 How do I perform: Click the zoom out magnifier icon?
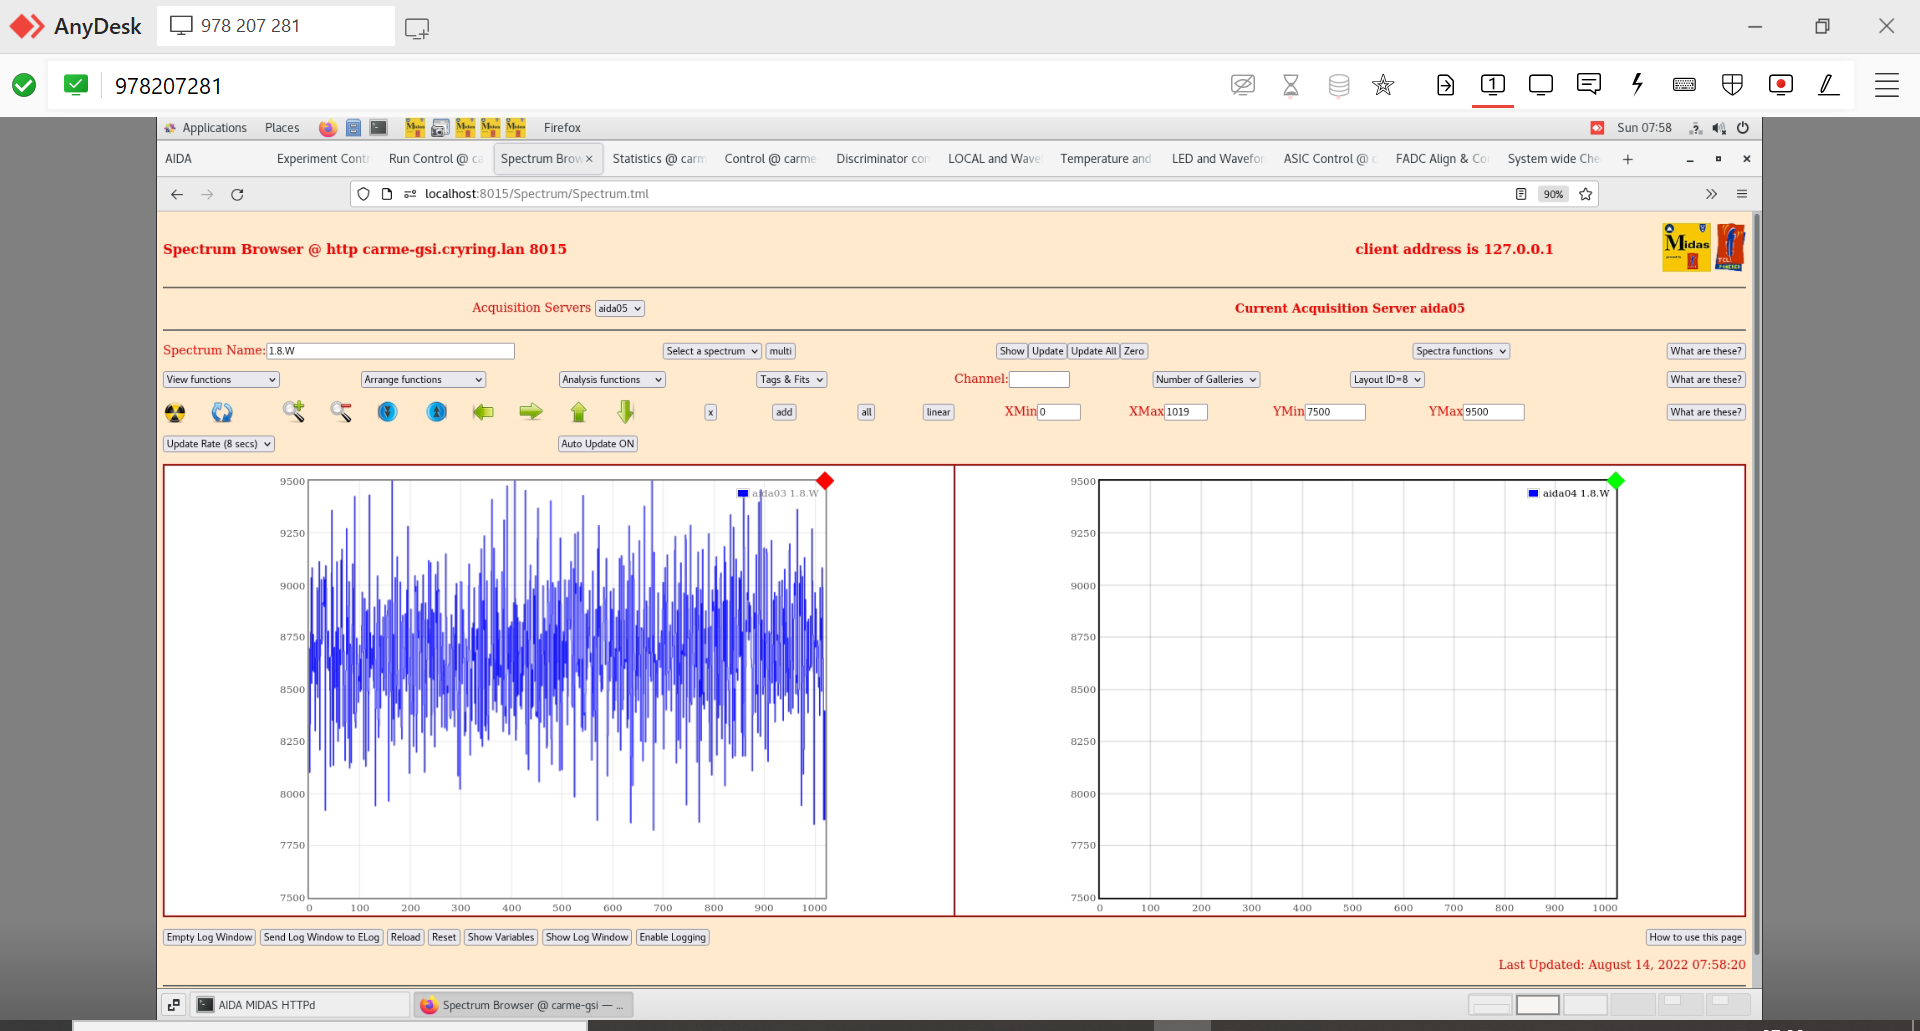341,411
